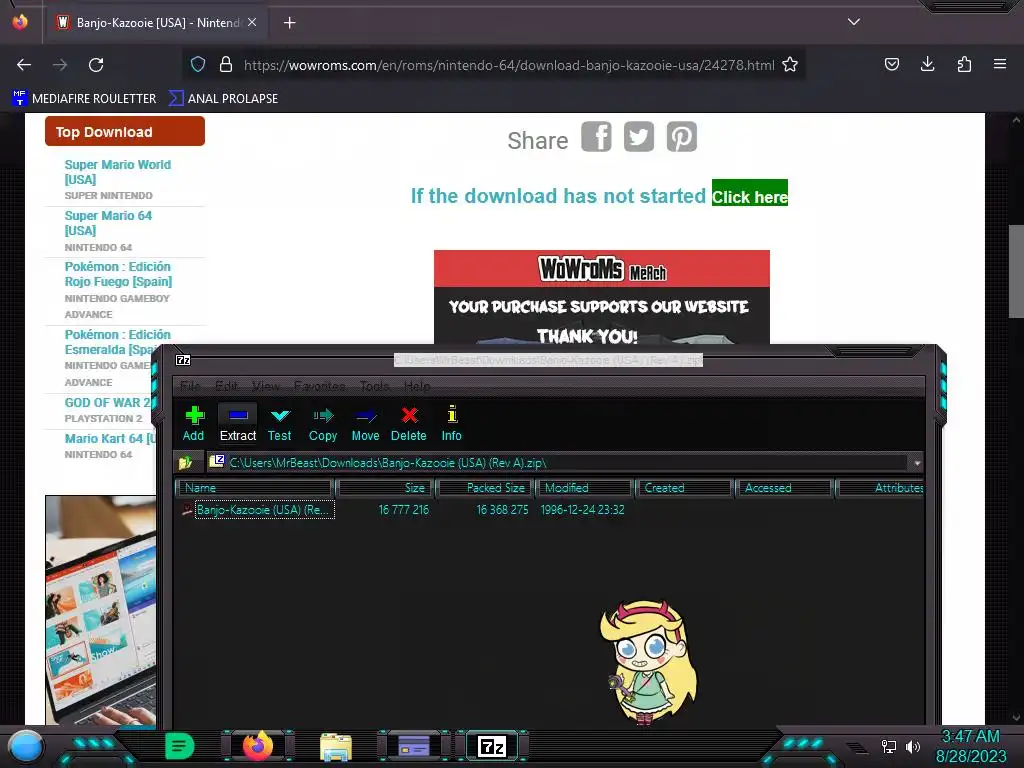Open the Favorites menu in 7-Zip
This screenshot has height=768, width=1024.
click(319, 386)
